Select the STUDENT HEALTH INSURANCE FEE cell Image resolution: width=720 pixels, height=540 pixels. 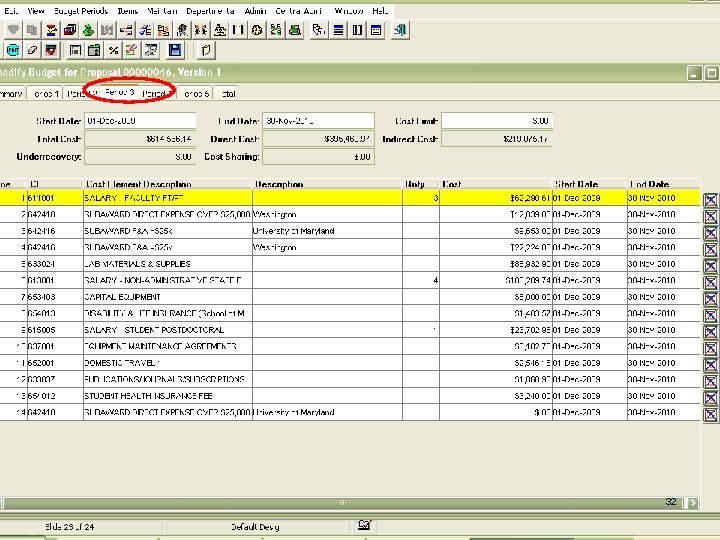(x=168, y=396)
